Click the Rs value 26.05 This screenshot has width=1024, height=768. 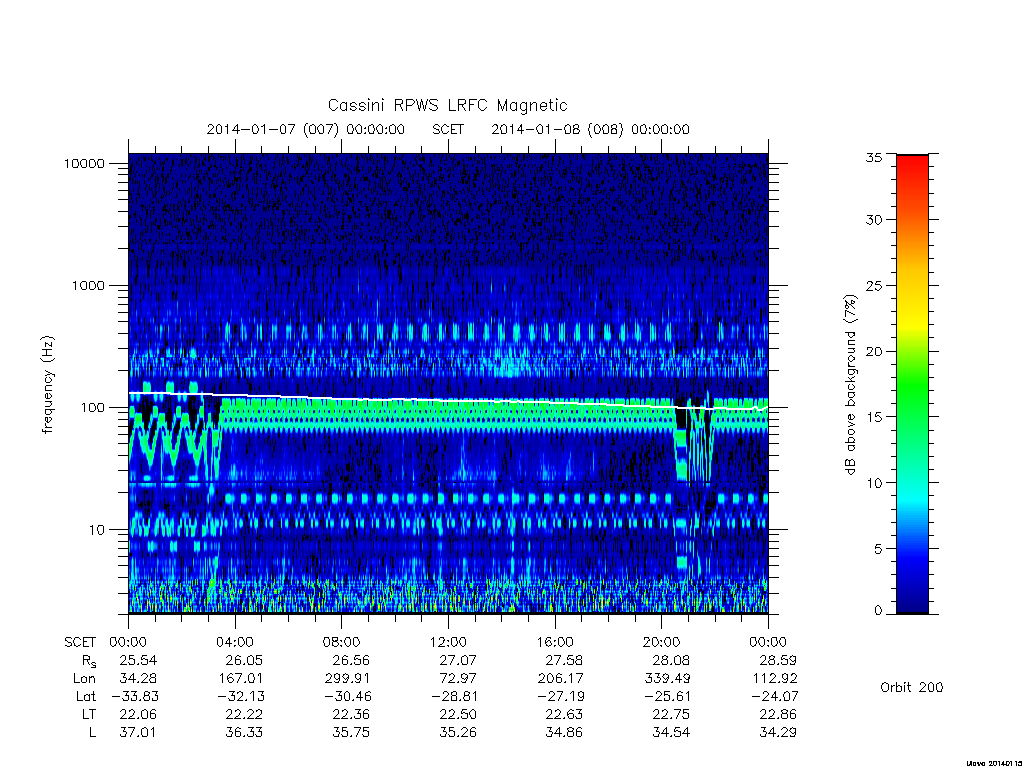(244, 660)
